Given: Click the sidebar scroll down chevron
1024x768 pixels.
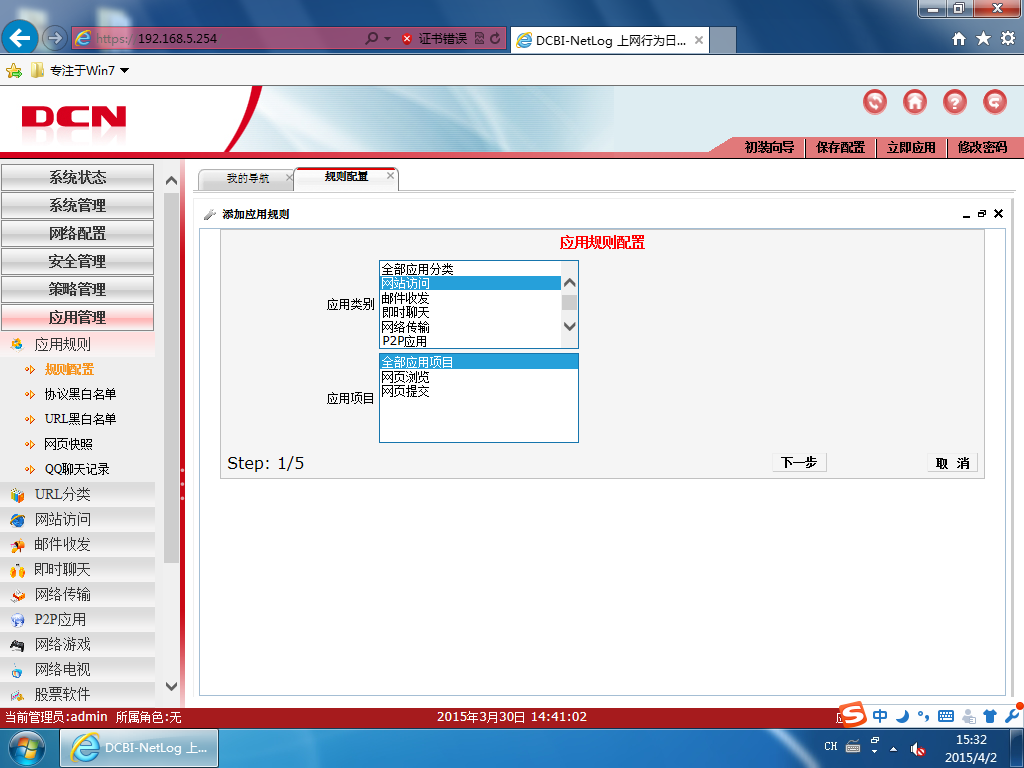Looking at the screenshot, I should pos(171,686).
